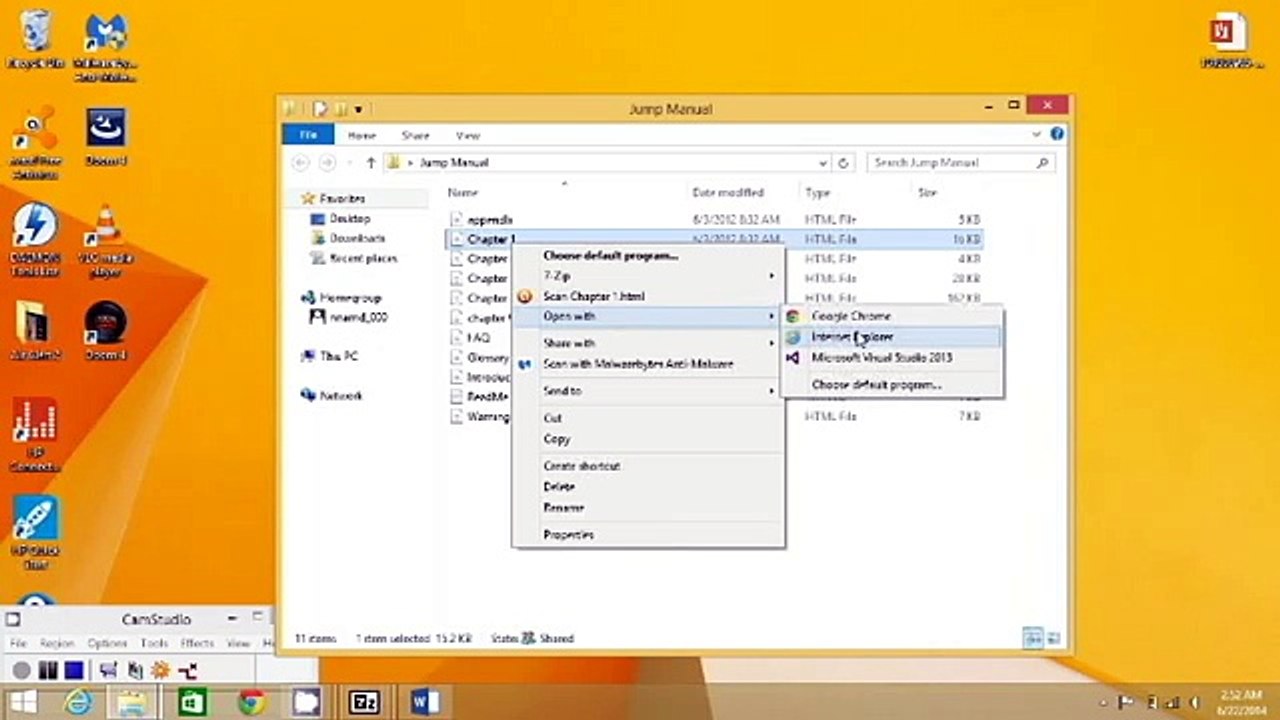The height and width of the screenshot is (720, 1280).
Task: Select Internet Explorer in Open with submenu
Action: [892, 337]
